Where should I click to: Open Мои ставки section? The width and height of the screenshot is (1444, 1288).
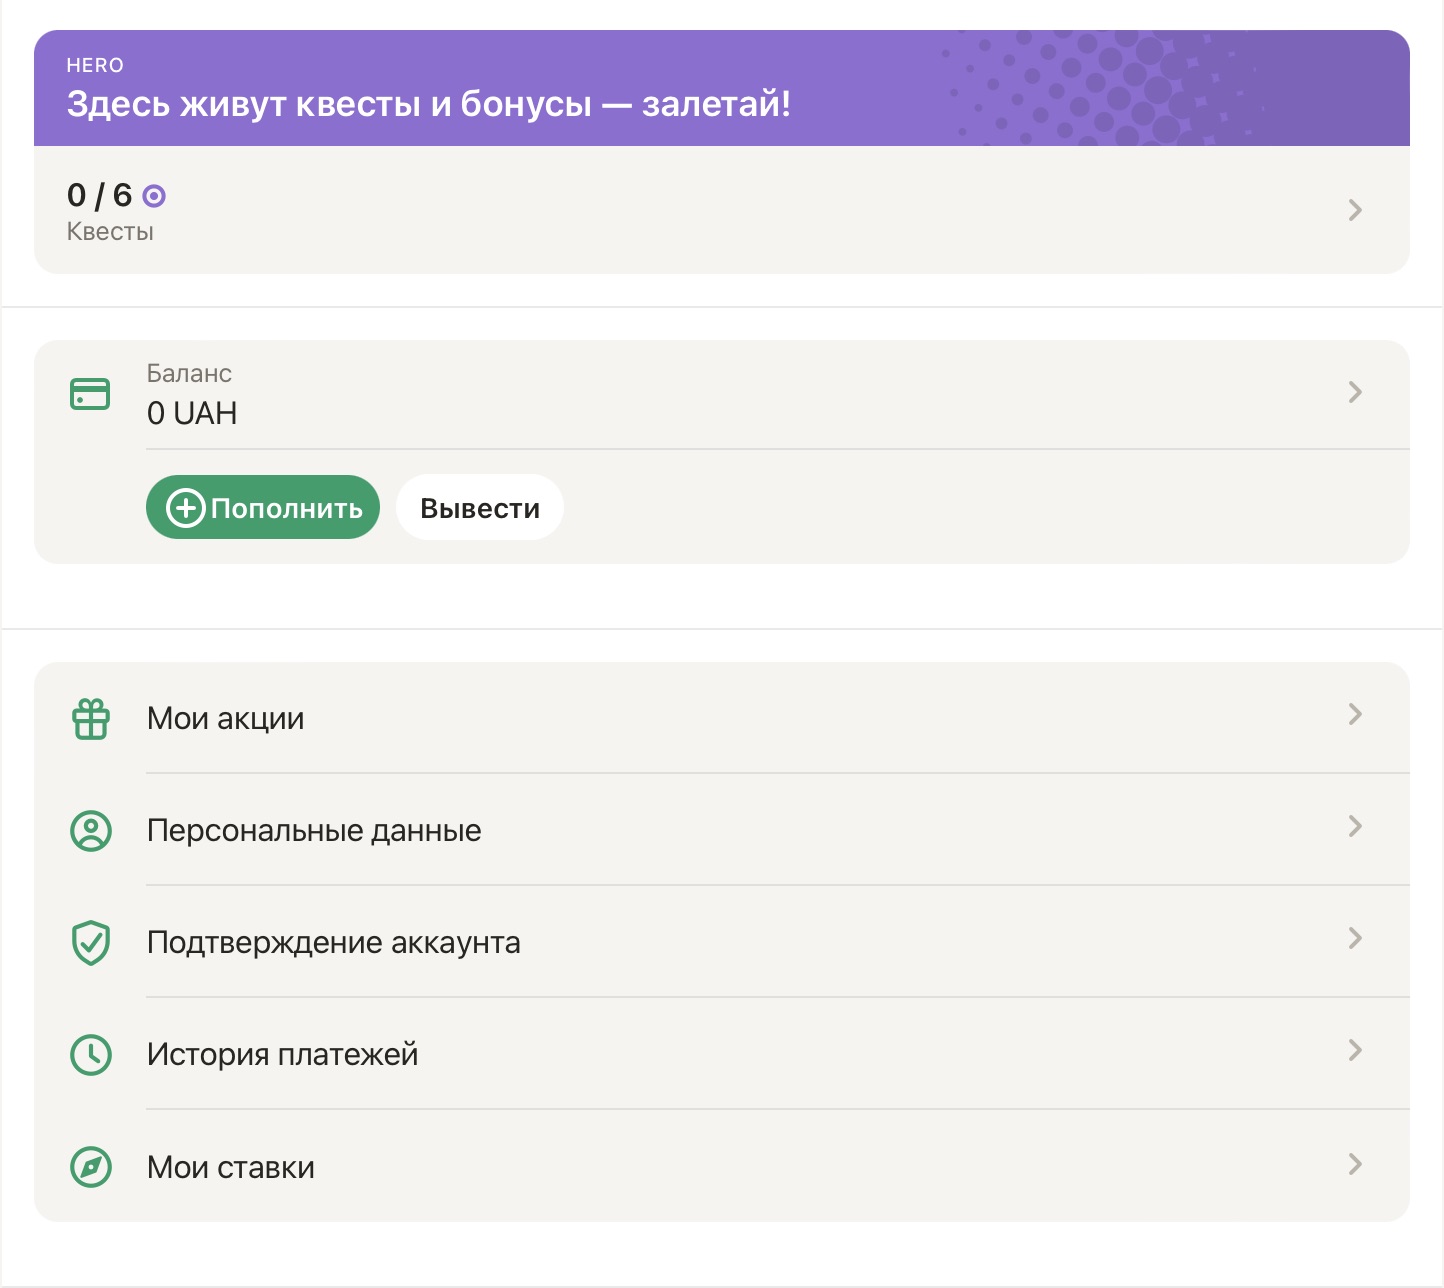coord(722,1166)
